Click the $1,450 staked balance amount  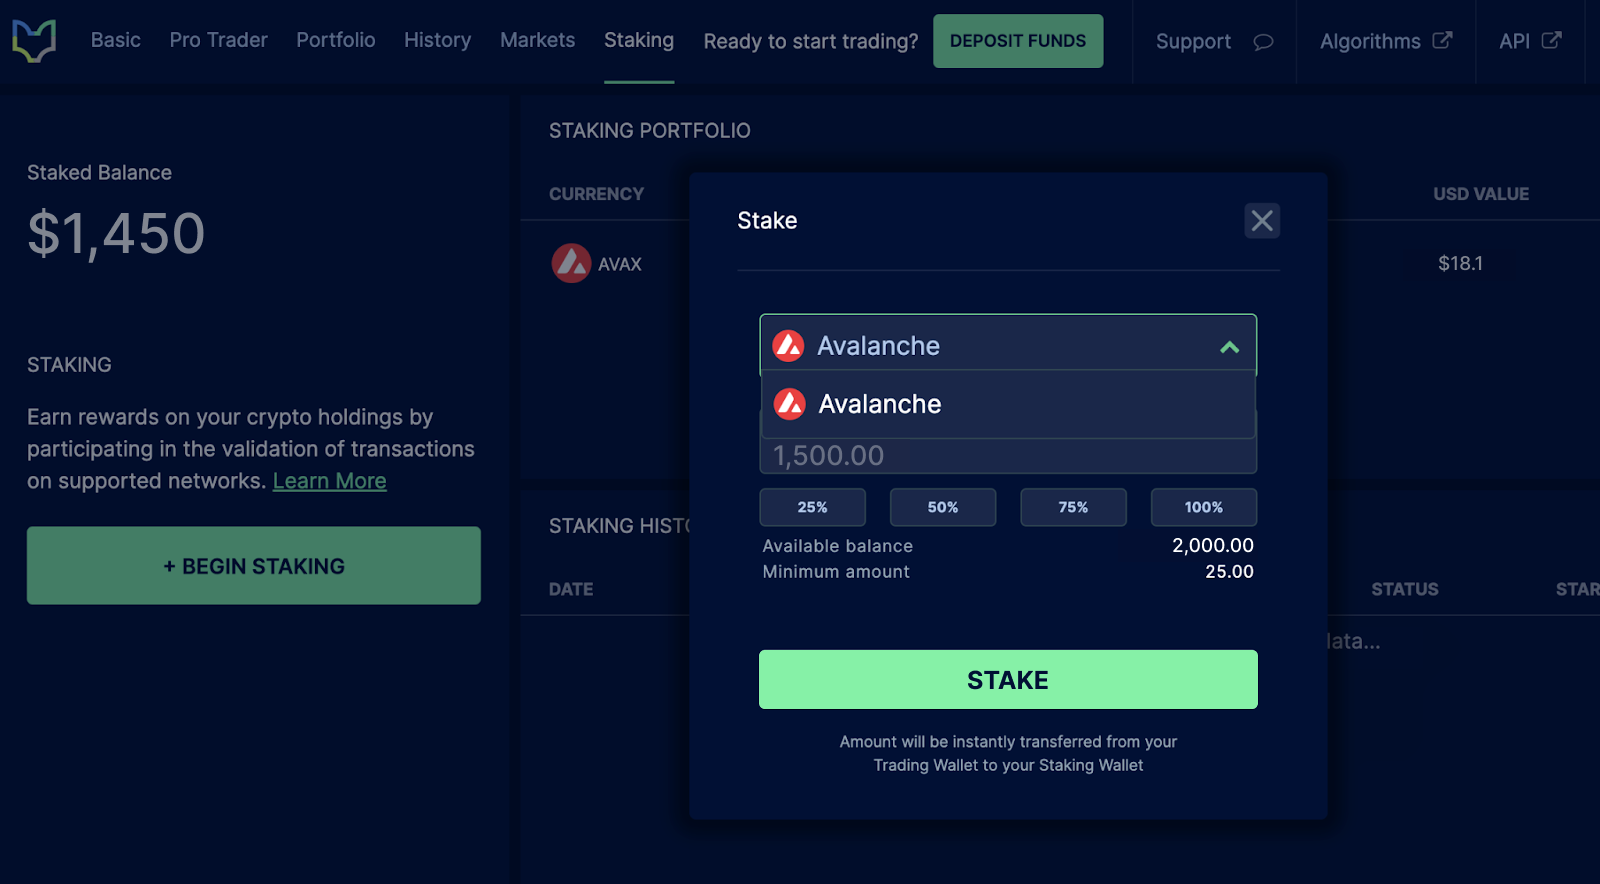pos(116,234)
